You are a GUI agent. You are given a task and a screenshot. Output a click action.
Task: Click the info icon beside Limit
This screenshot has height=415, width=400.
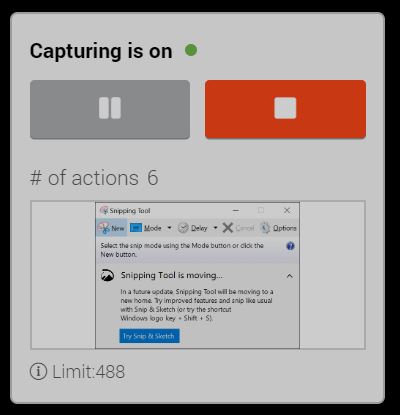click(39, 371)
